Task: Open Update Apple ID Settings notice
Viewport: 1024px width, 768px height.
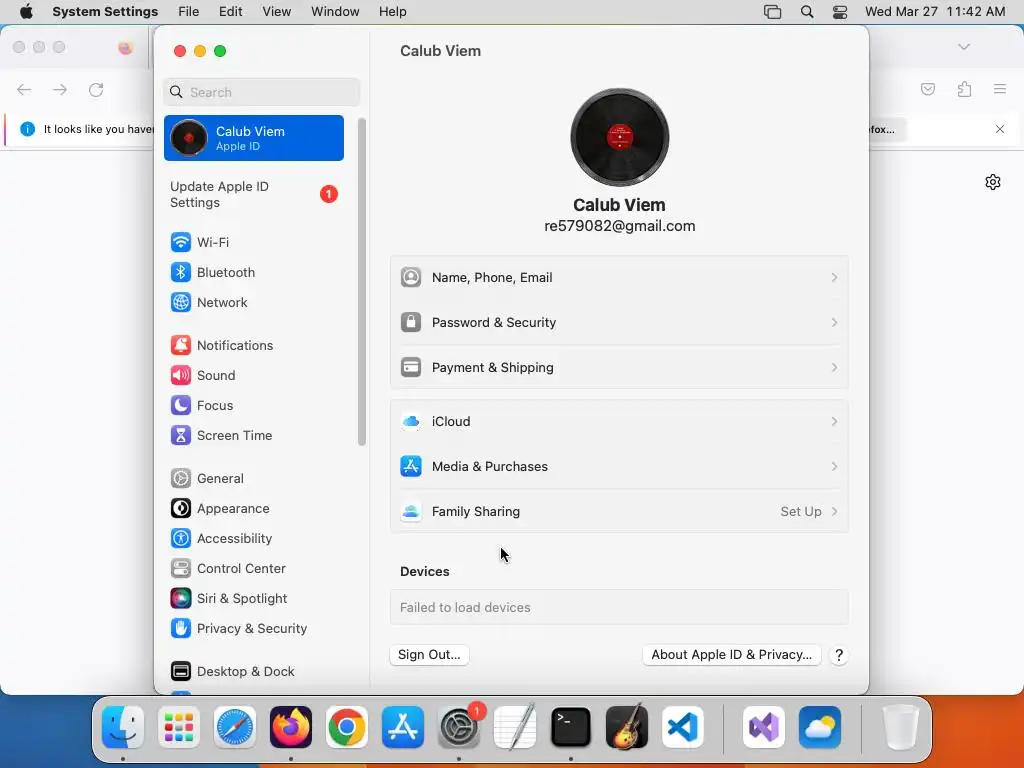Action: pyautogui.click(x=254, y=195)
